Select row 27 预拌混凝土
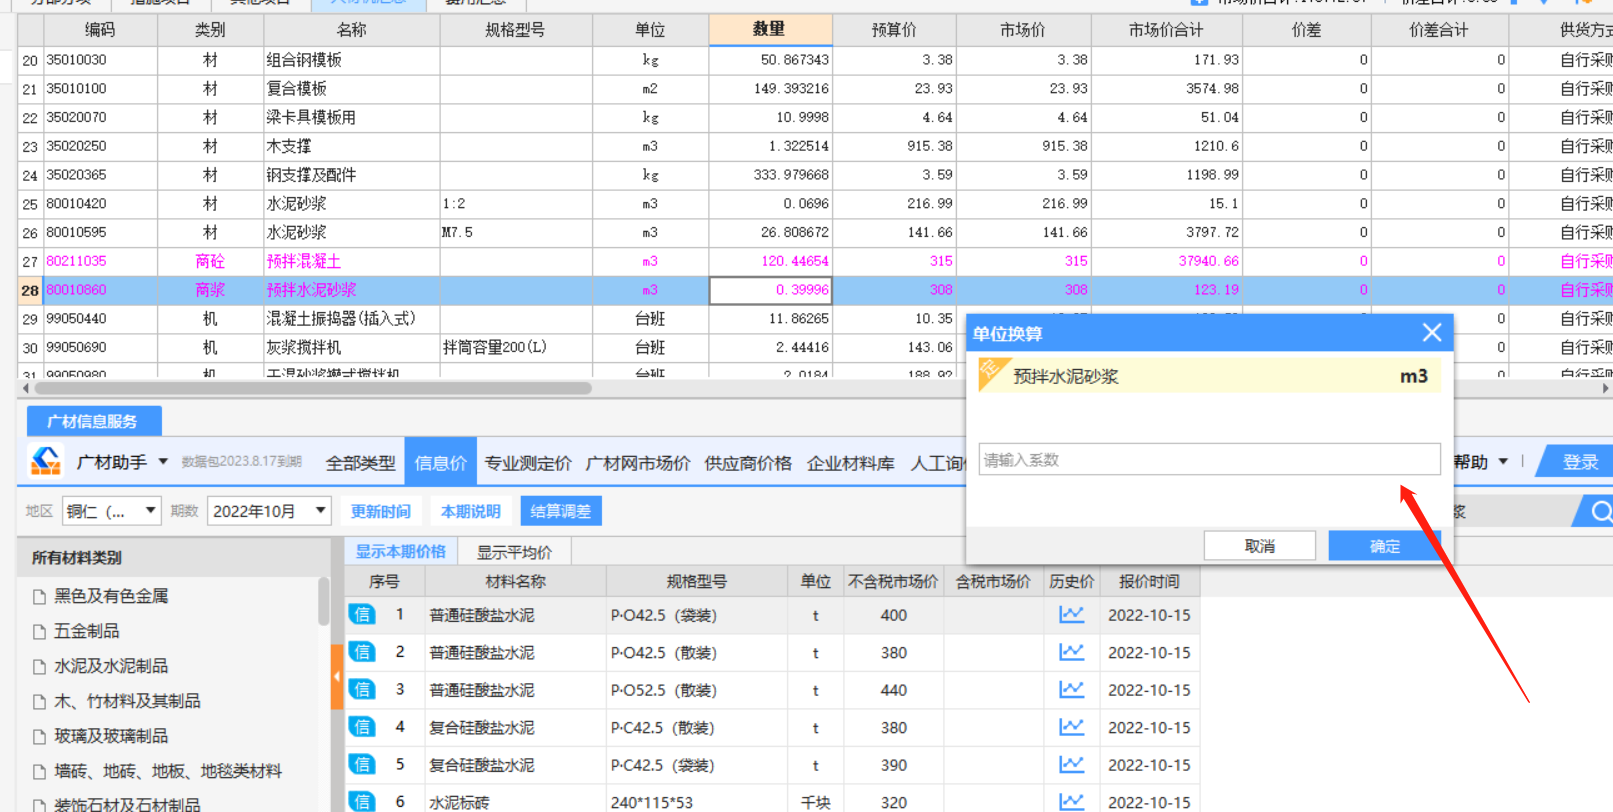Screen dimensions: 1613x812 815,261
